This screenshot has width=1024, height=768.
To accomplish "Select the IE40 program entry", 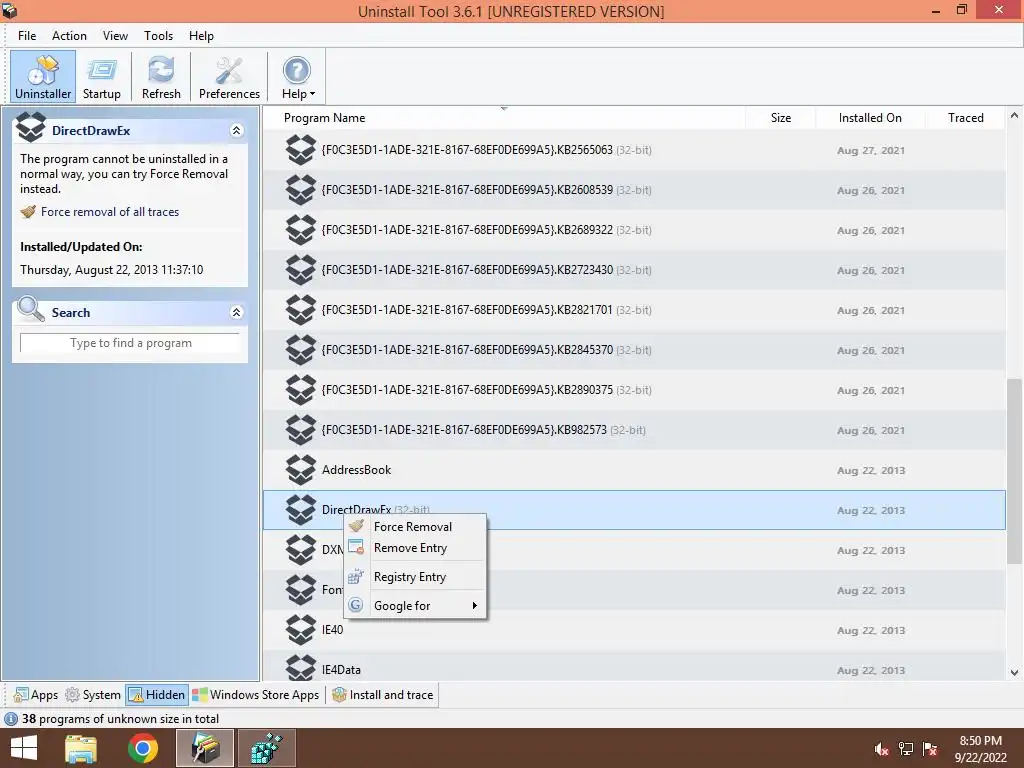I will click(633, 630).
